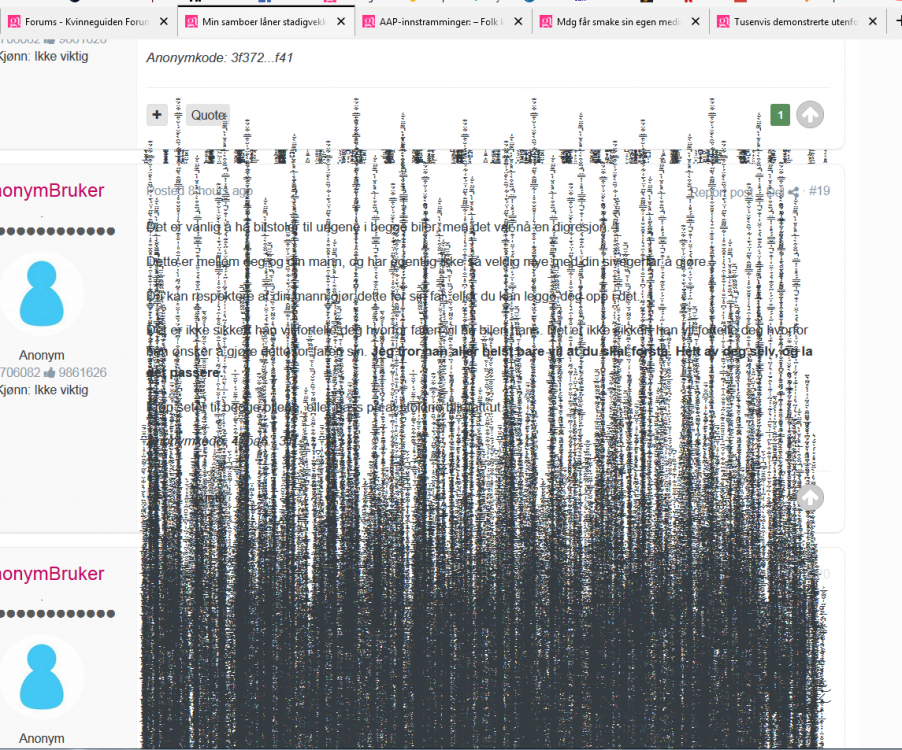Click the share icon next to #19
The image size is (902, 750).
(x=794, y=192)
